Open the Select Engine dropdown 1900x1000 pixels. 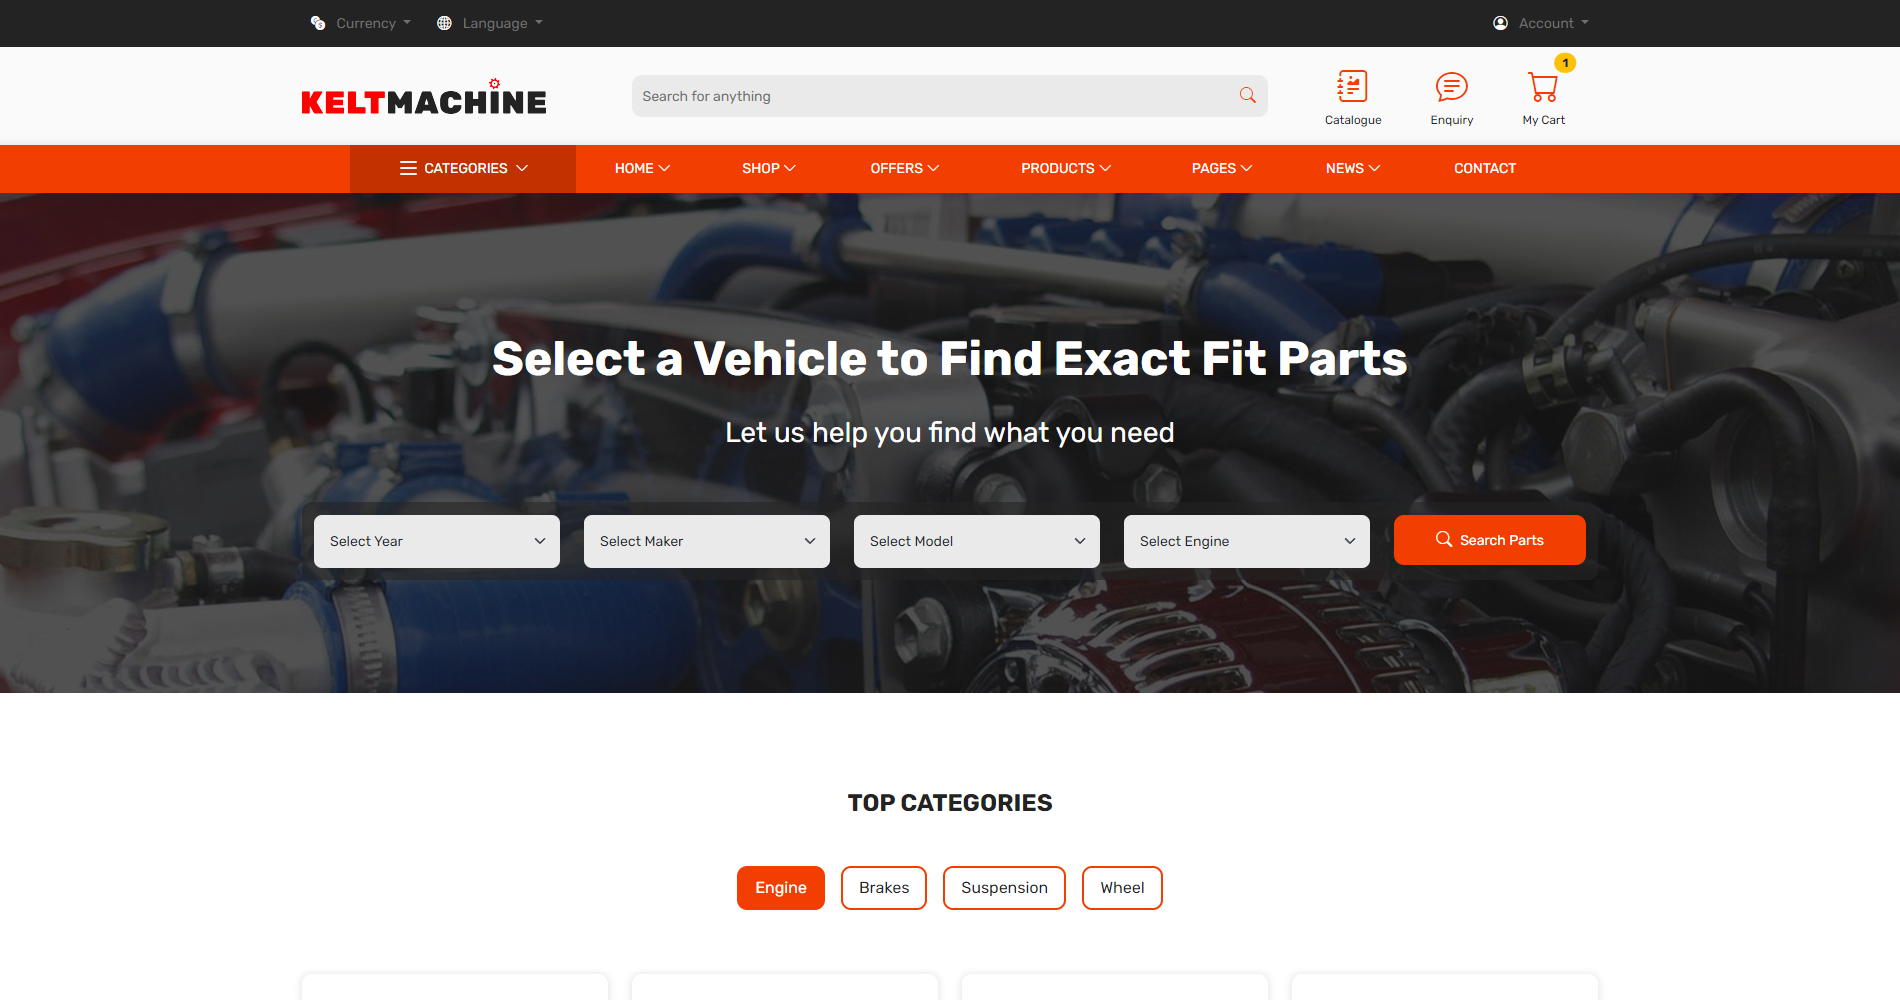1247,541
